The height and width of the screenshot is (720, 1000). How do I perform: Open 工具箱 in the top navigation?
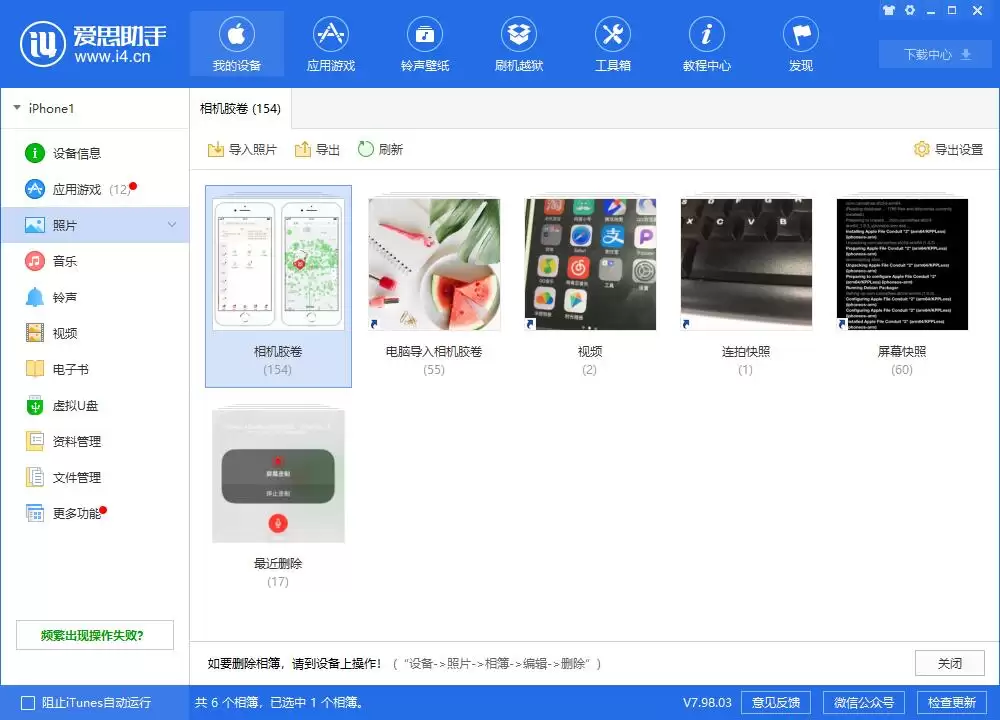613,44
